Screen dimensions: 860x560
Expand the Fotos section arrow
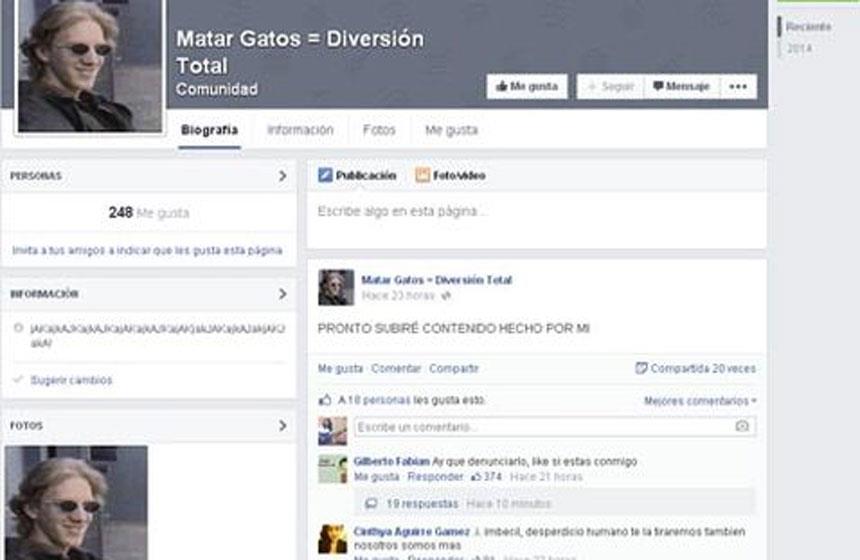click(282, 425)
